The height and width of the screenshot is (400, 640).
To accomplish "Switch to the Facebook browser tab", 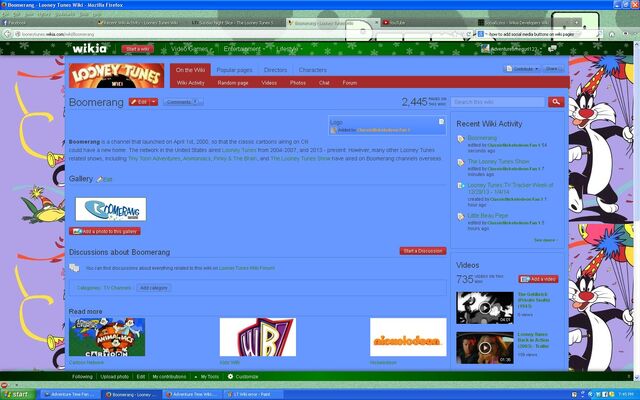I will point(47,23).
